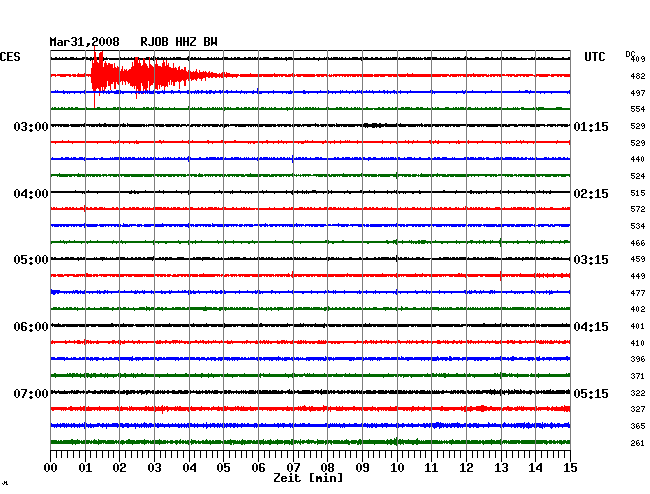Click the DC value 534
Screen dimensions: 650x494
[x=638, y=226]
